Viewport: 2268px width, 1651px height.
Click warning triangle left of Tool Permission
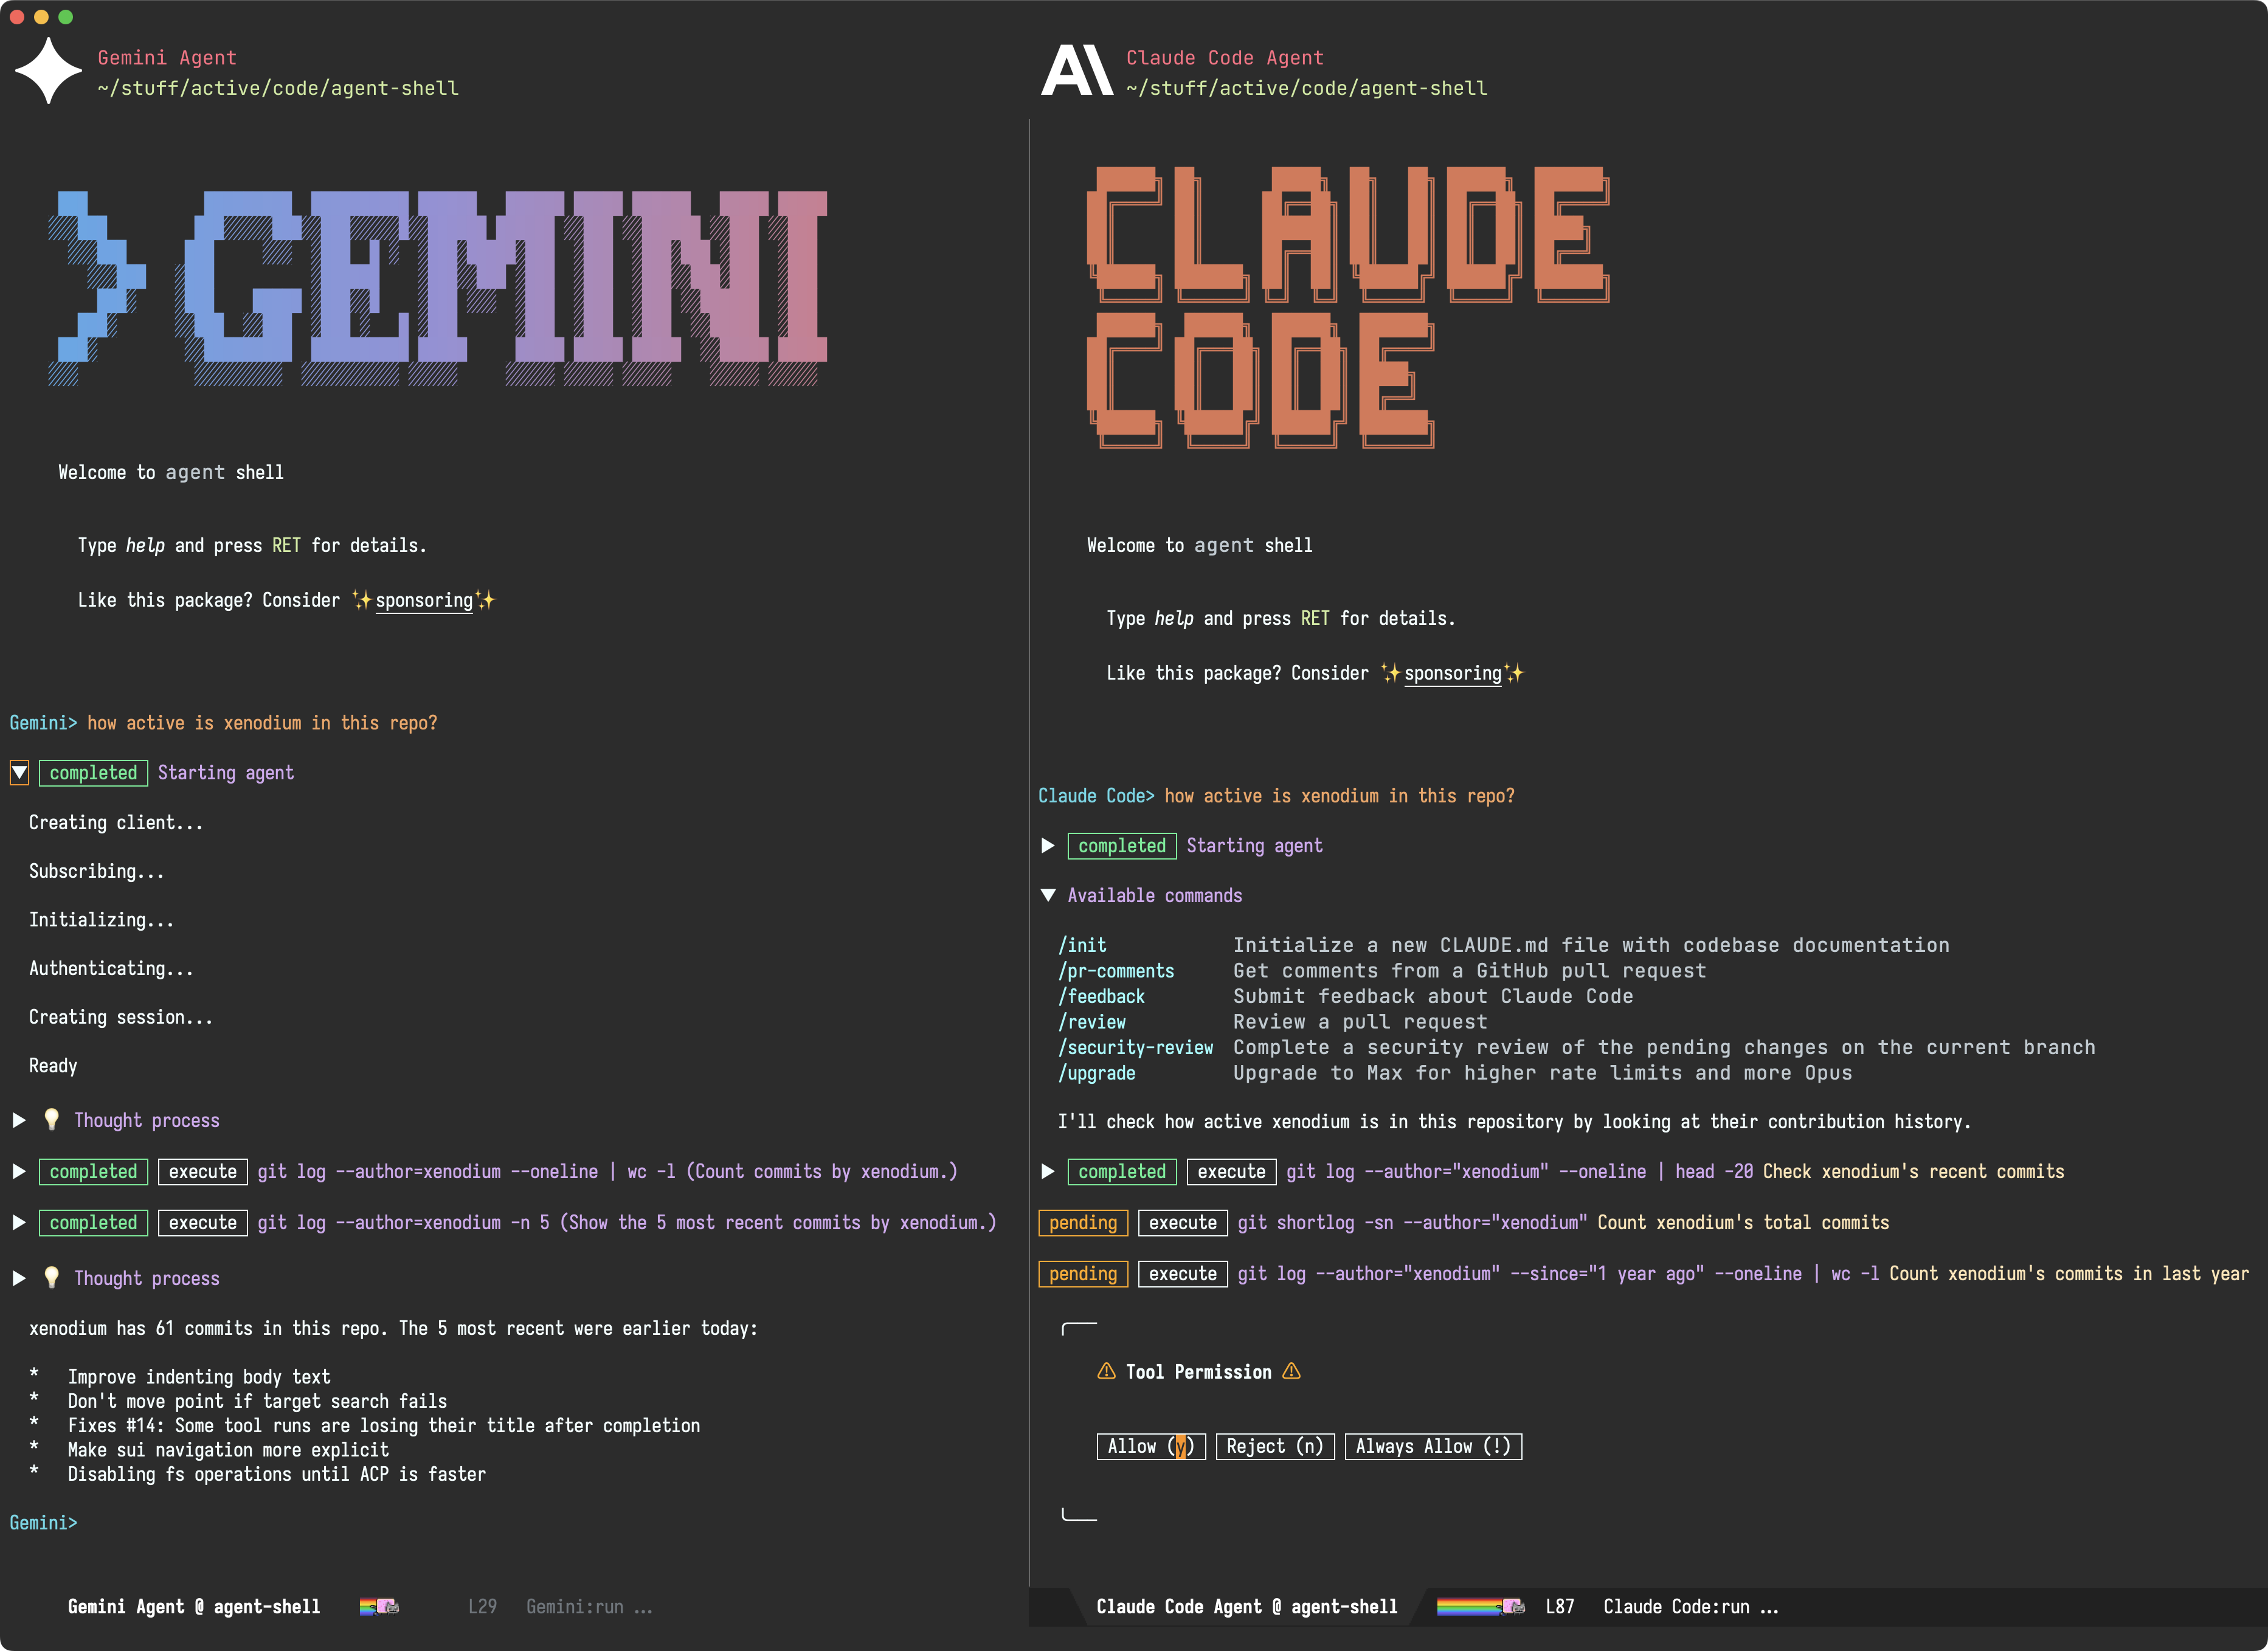pyautogui.click(x=1106, y=1371)
